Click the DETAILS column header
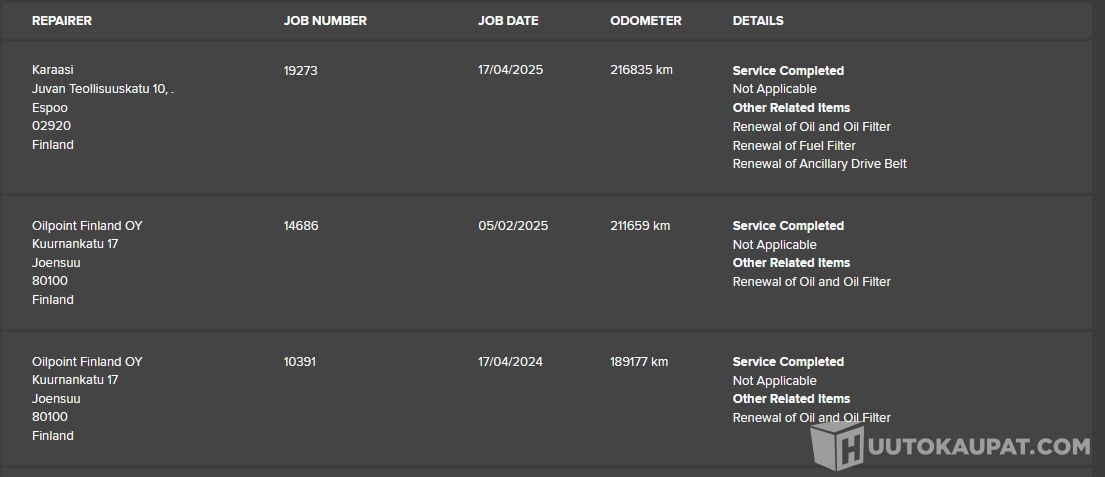This screenshot has height=477, width=1105. click(758, 21)
